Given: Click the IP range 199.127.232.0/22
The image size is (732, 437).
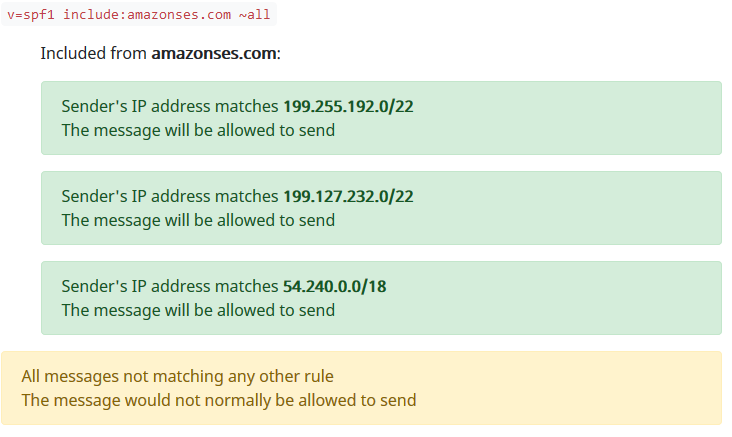Looking at the screenshot, I should tap(348, 197).
